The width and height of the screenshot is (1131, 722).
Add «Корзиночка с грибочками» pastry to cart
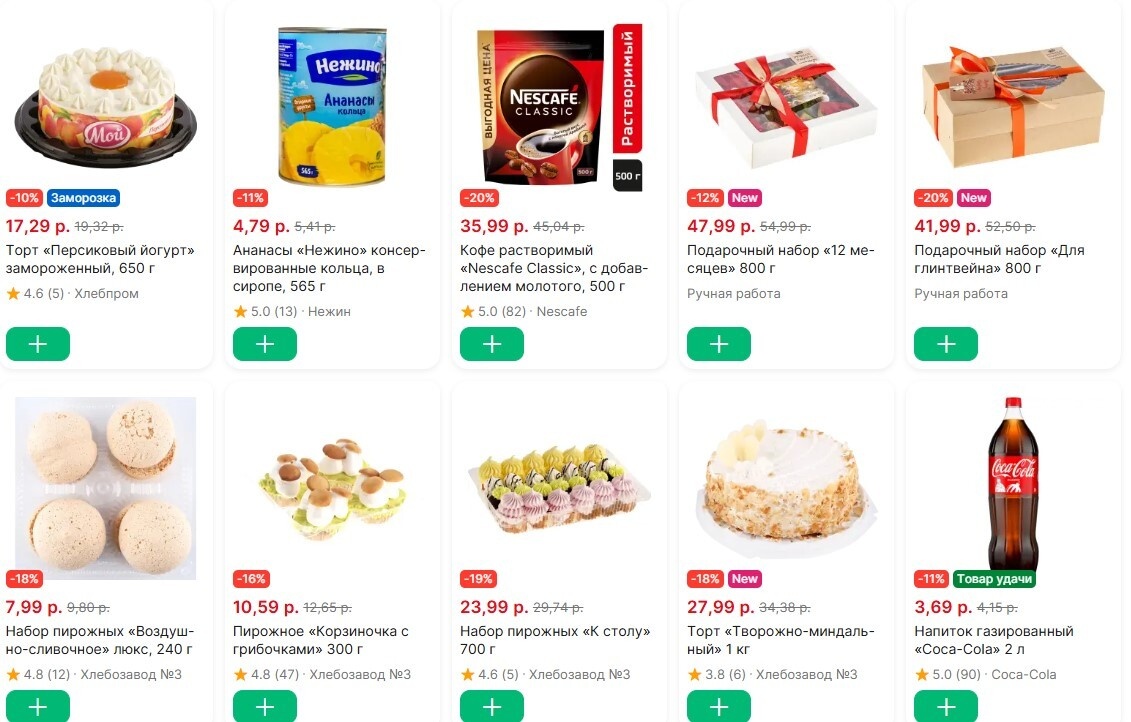coord(265,706)
